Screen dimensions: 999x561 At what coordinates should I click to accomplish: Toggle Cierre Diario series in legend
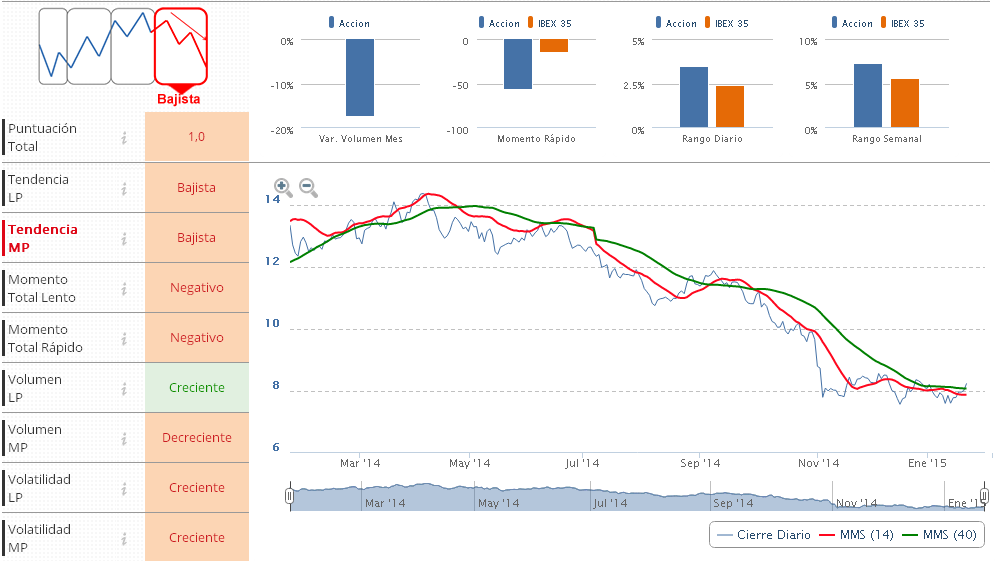763,535
